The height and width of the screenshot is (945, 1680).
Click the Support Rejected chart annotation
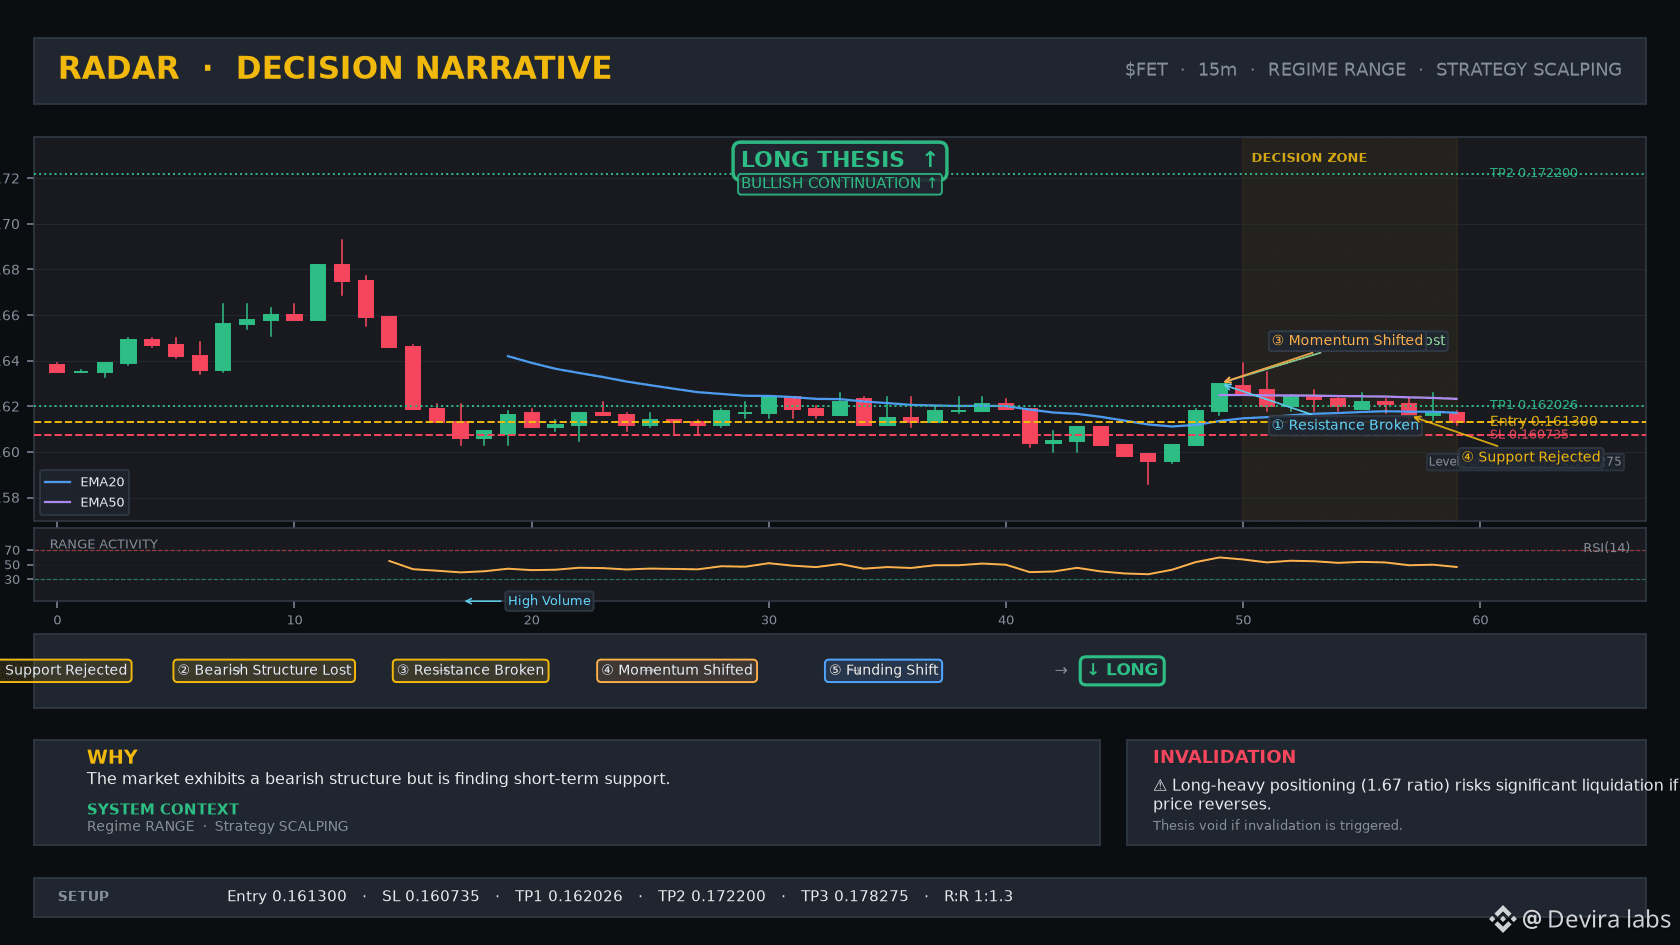1531,457
